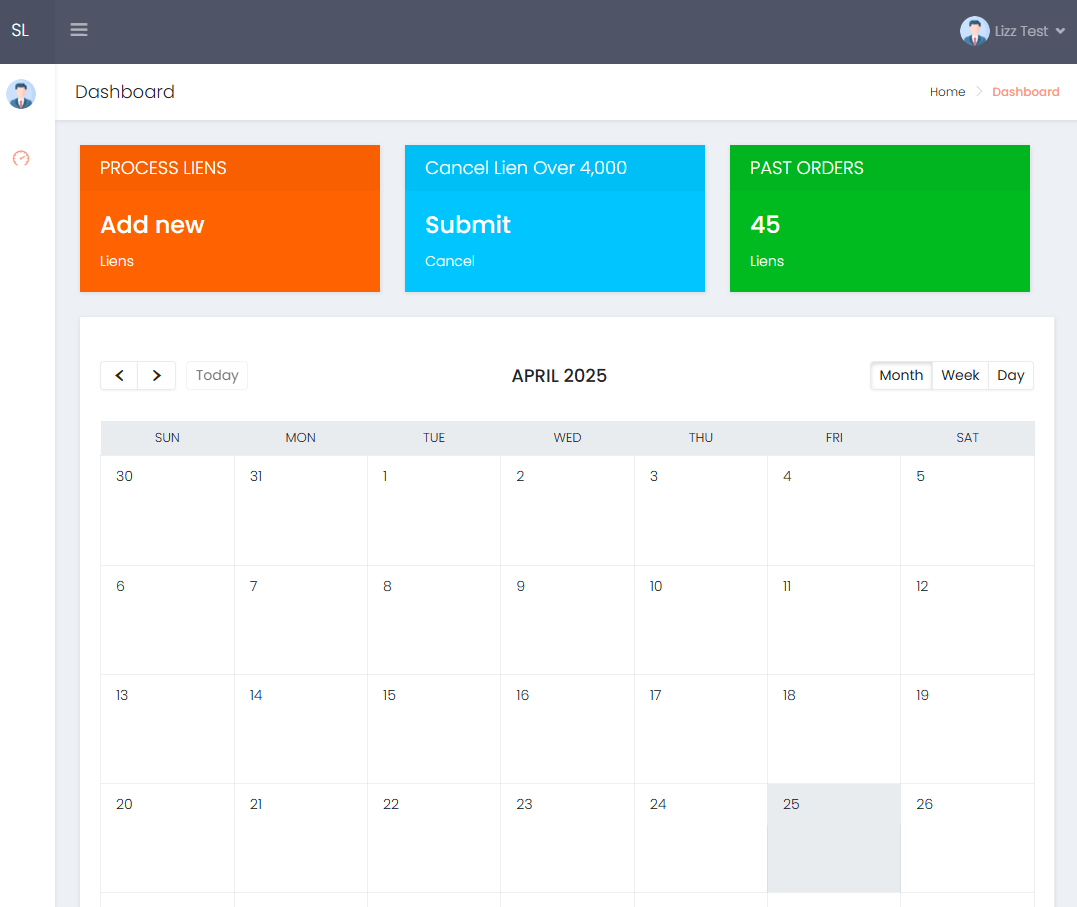Go to next month arrow
The width and height of the screenshot is (1077, 907).
coord(157,375)
